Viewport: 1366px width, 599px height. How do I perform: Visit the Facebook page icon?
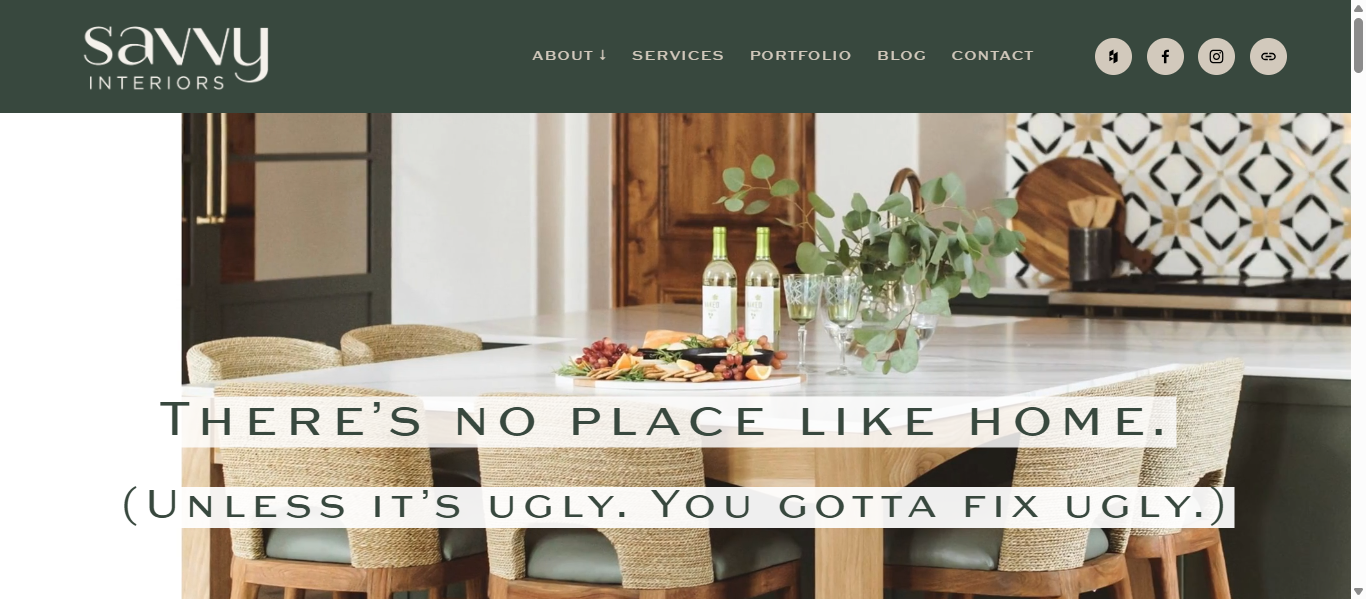pyautogui.click(x=1165, y=56)
